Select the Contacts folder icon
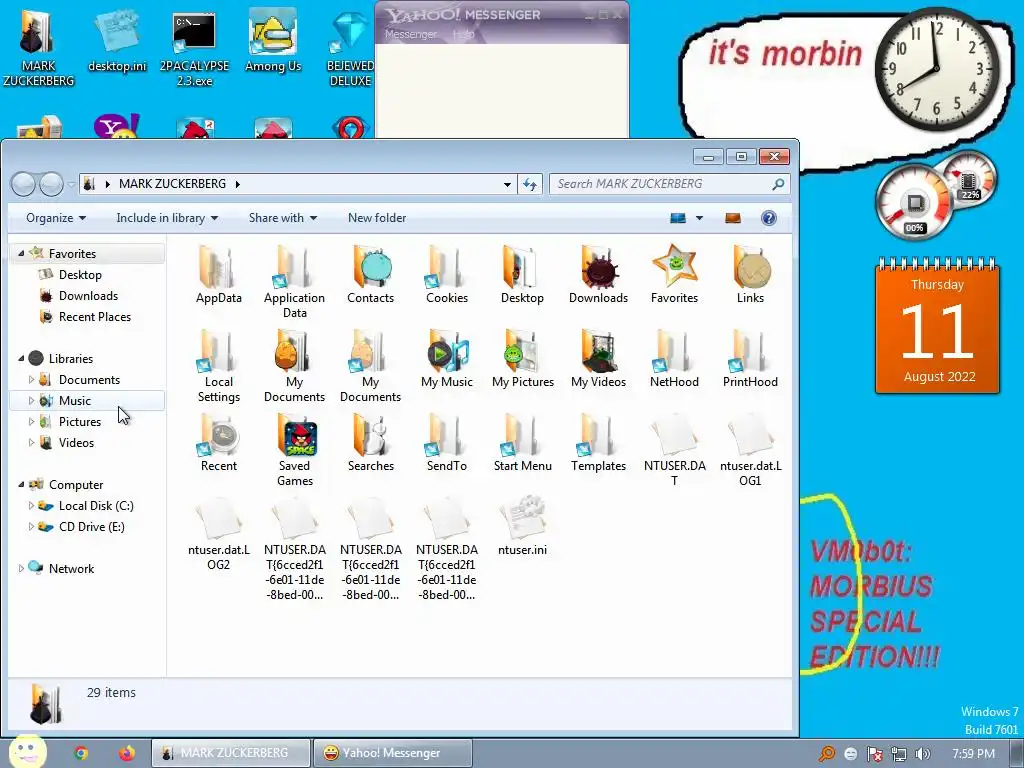Screen dimensions: 1024x768 tap(370, 274)
